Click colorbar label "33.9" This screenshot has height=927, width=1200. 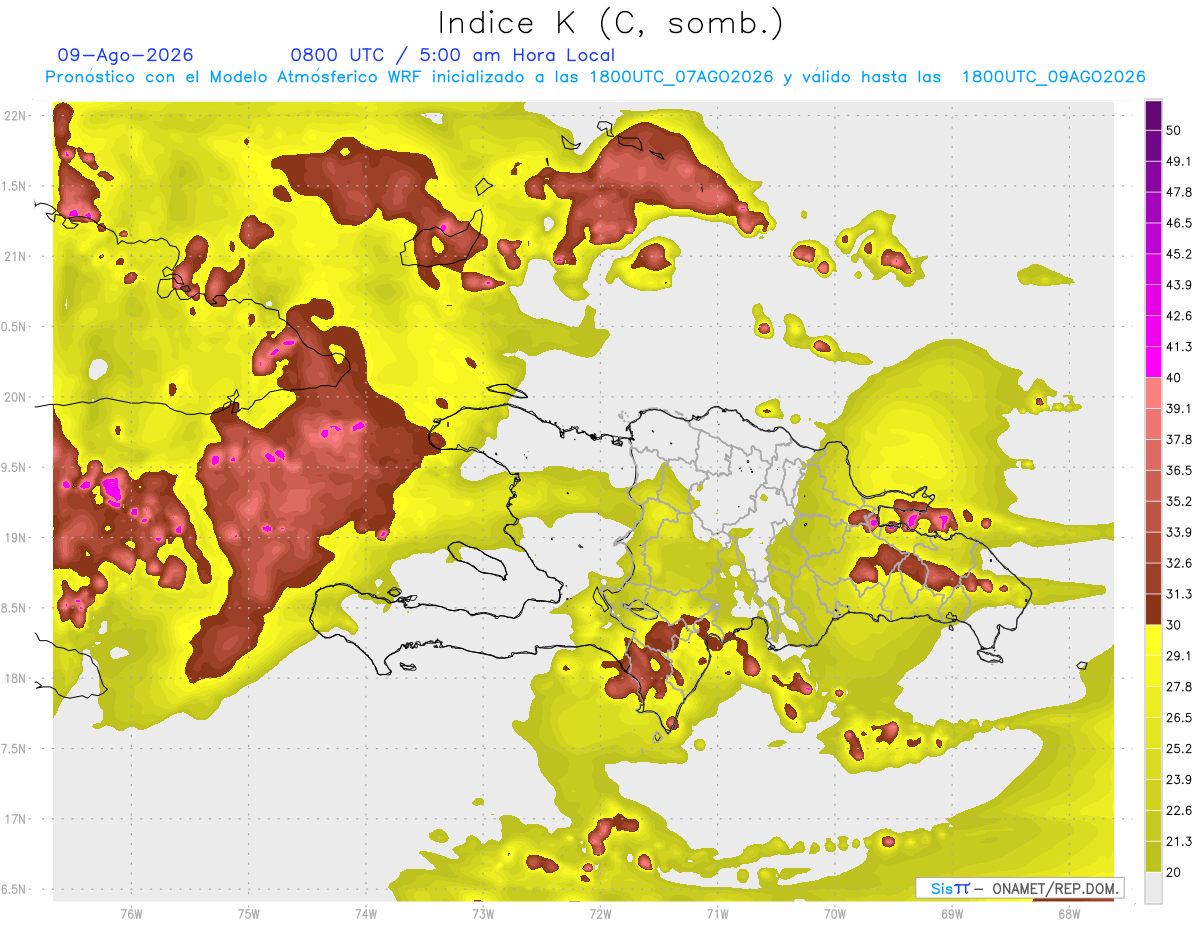point(1179,532)
